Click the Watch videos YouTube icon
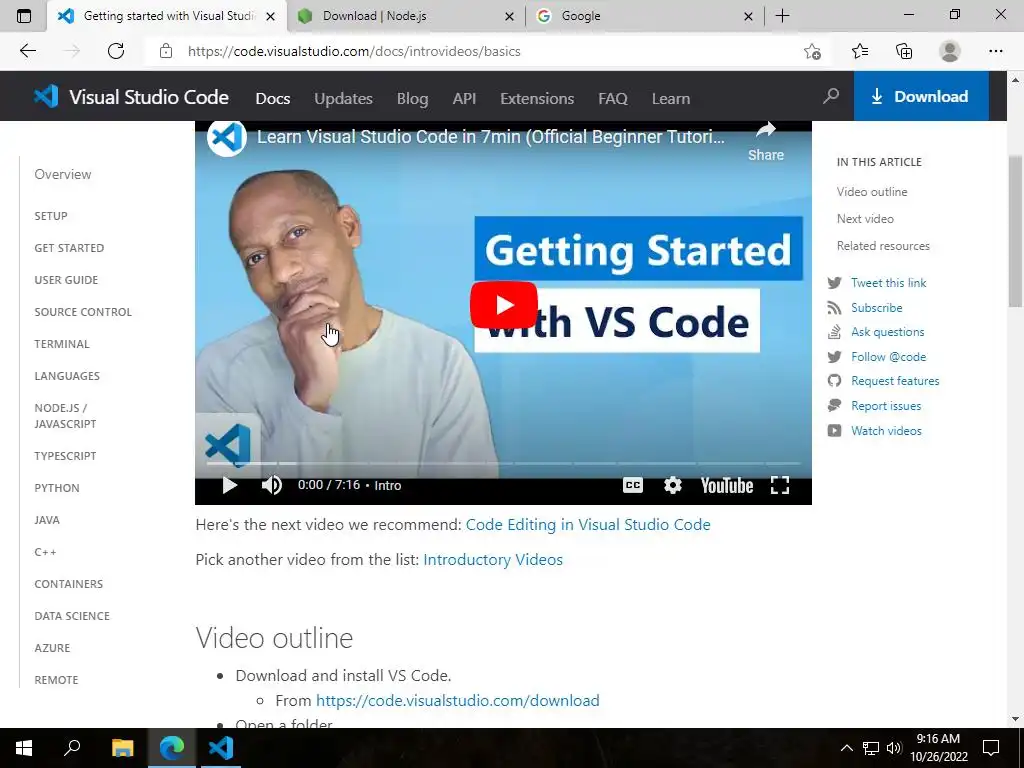Screen dimensions: 1024x768 834,430
